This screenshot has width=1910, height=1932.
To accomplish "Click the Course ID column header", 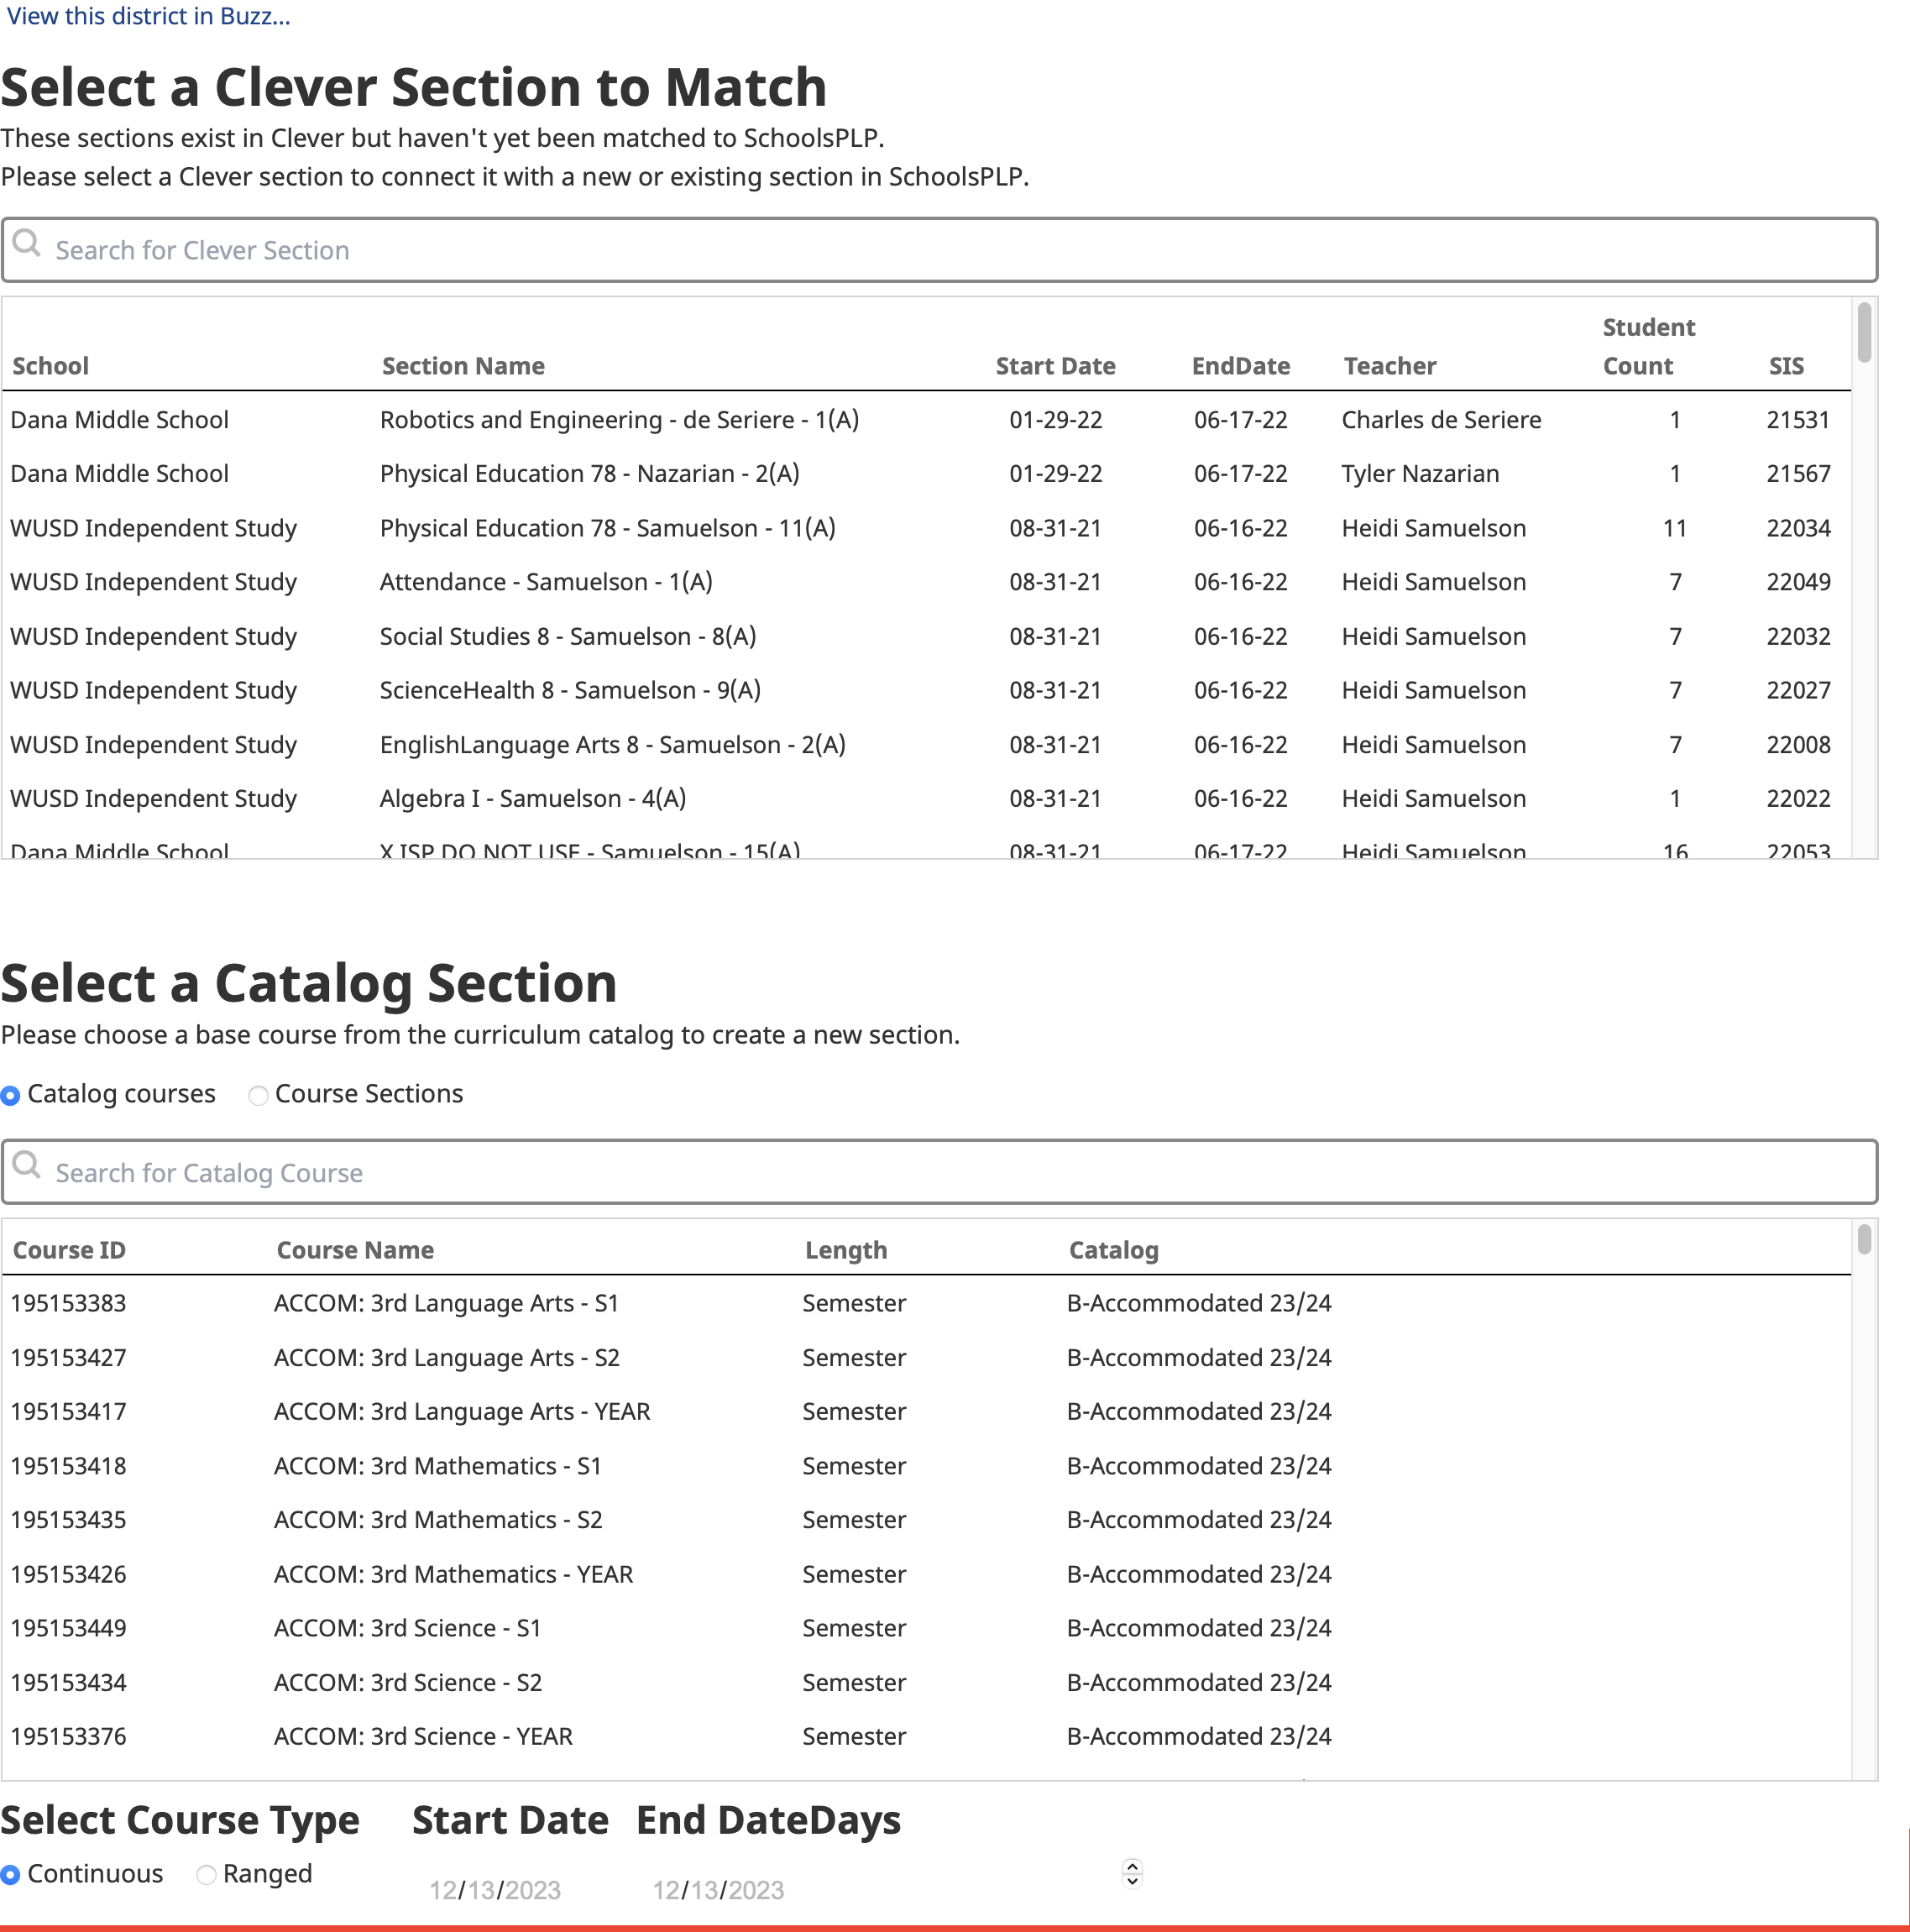I will pyautogui.click(x=69, y=1250).
